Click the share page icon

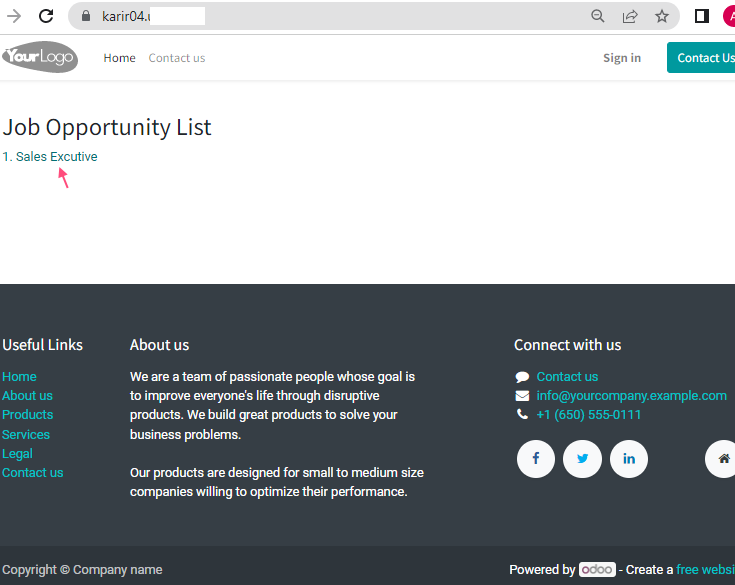click(x=630, y=16)
